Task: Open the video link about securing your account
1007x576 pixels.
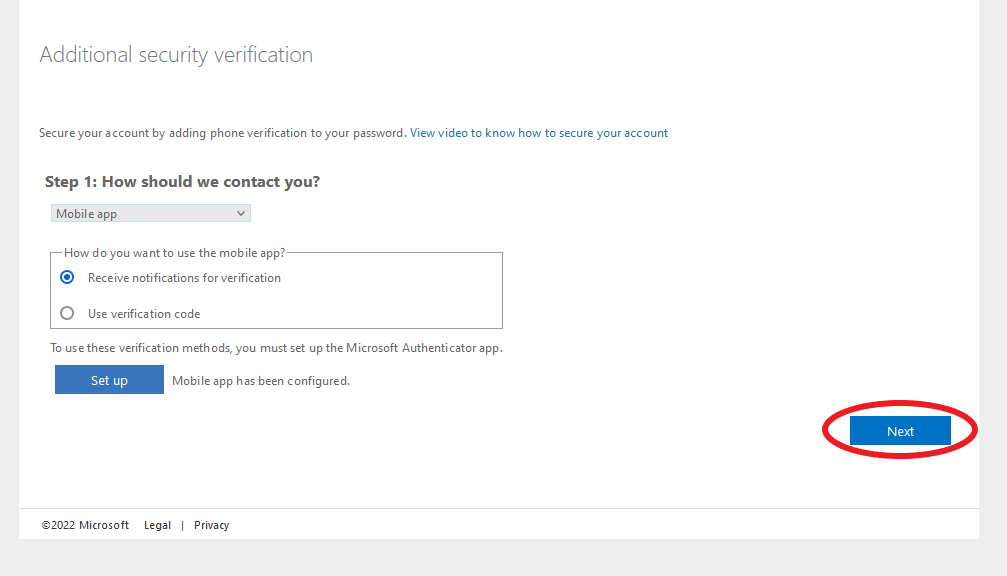Action: click(x=539, y=133)
